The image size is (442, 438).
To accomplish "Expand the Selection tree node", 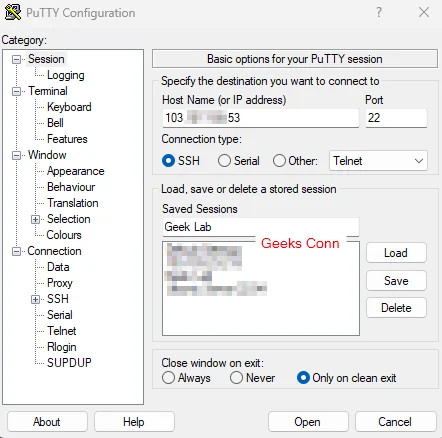I will (35, 219).
